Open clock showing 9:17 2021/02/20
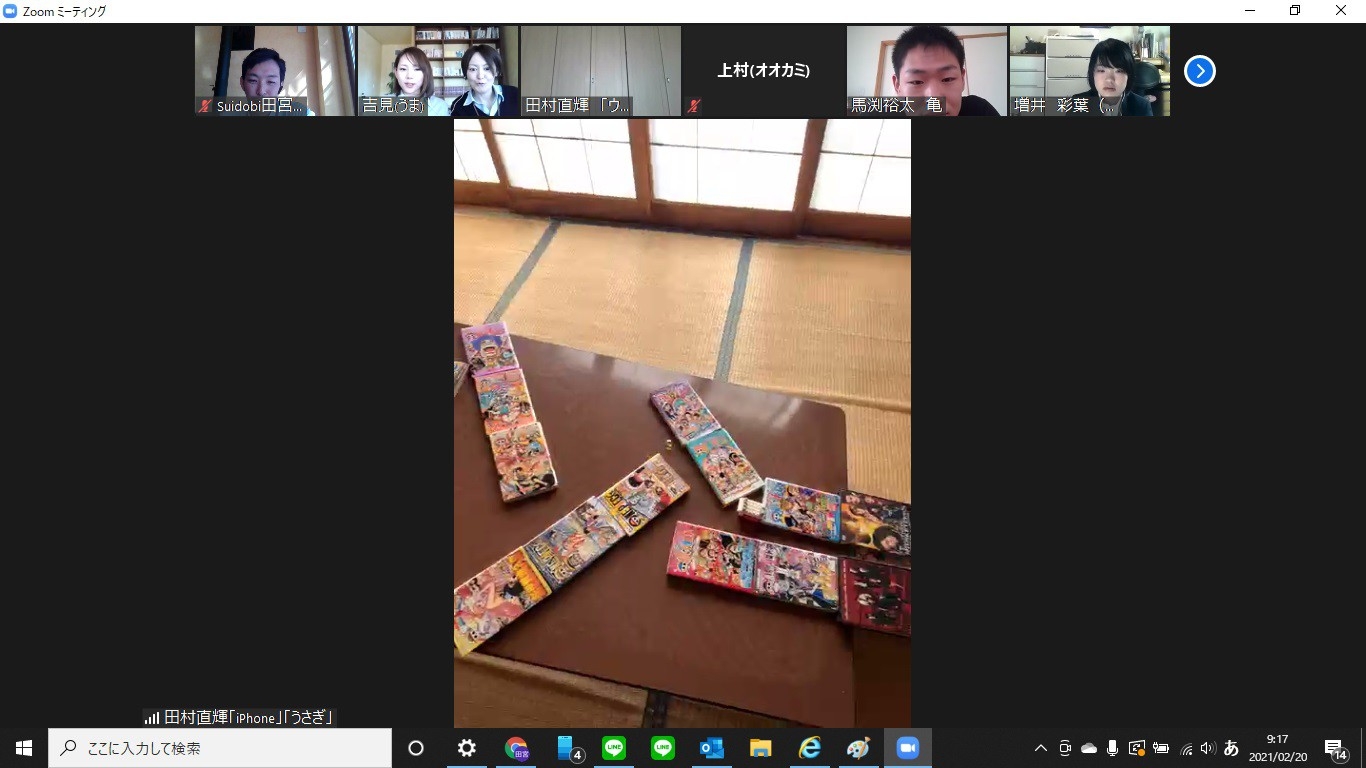1366x768 pixels. pyautogui.click(x=1278, y=748)
